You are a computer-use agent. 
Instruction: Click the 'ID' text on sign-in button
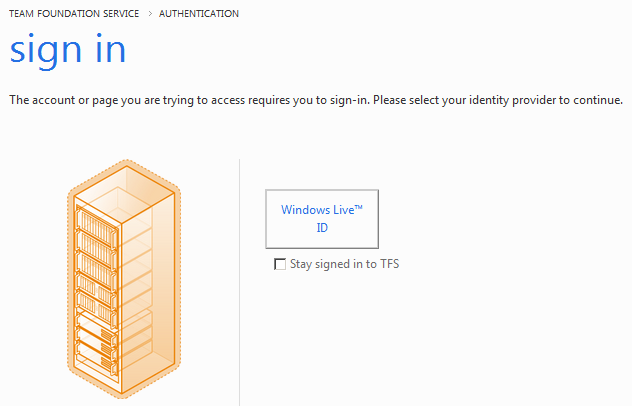pyautogui.click(x=322, y=227)
